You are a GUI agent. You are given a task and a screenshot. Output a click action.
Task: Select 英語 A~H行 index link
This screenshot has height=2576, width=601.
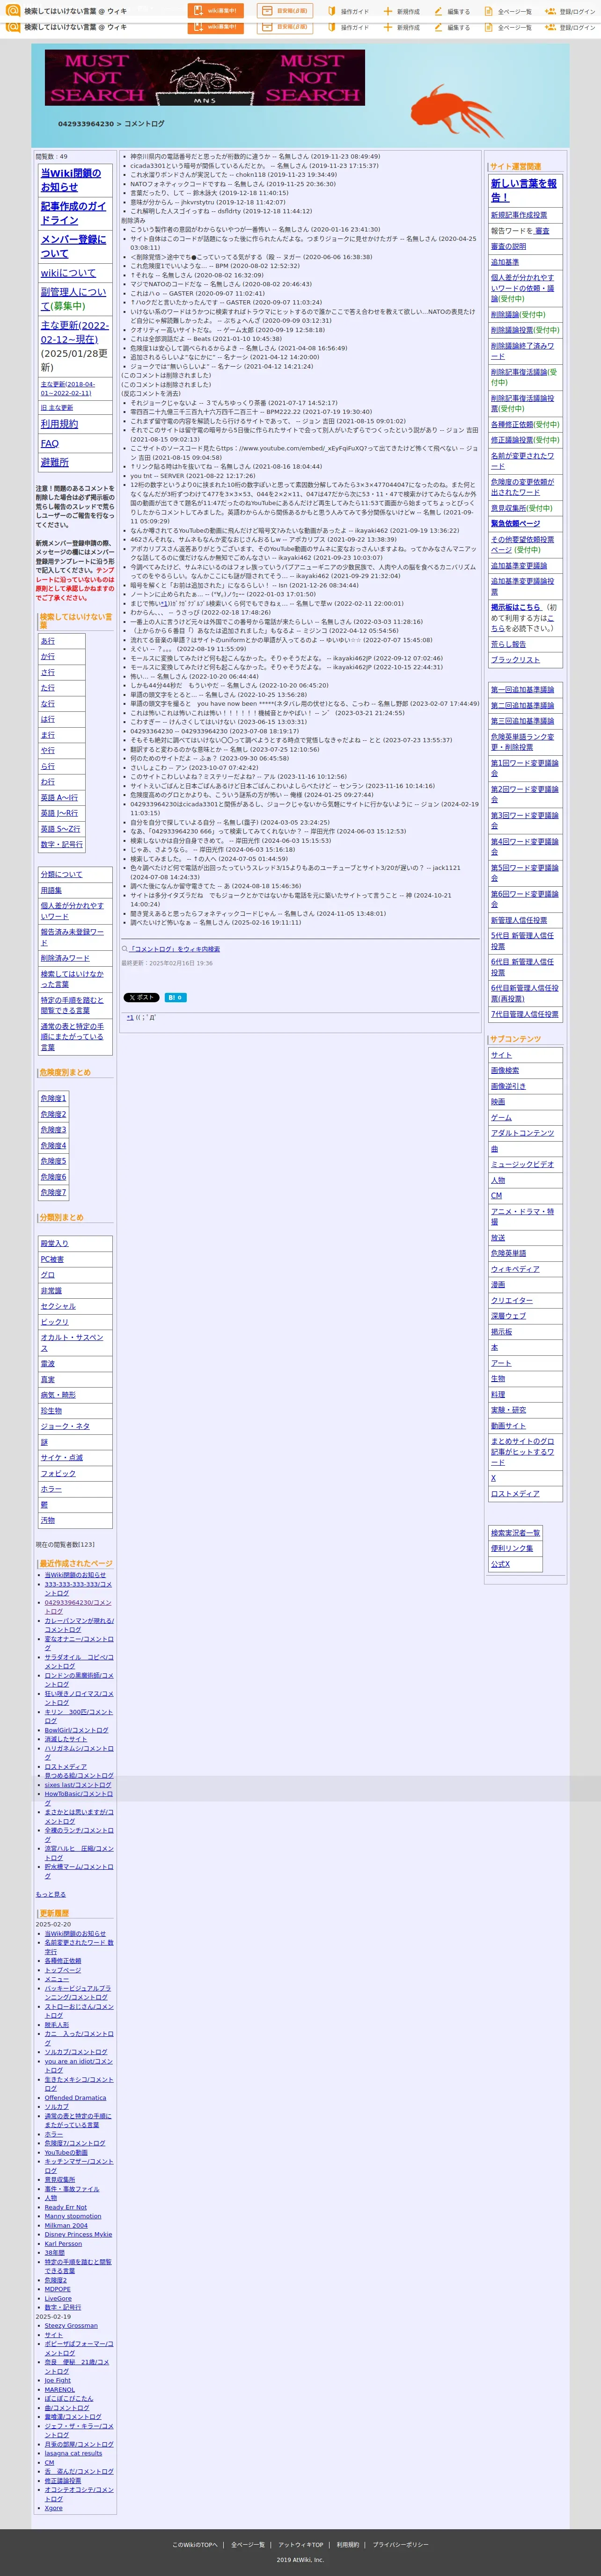59,798
